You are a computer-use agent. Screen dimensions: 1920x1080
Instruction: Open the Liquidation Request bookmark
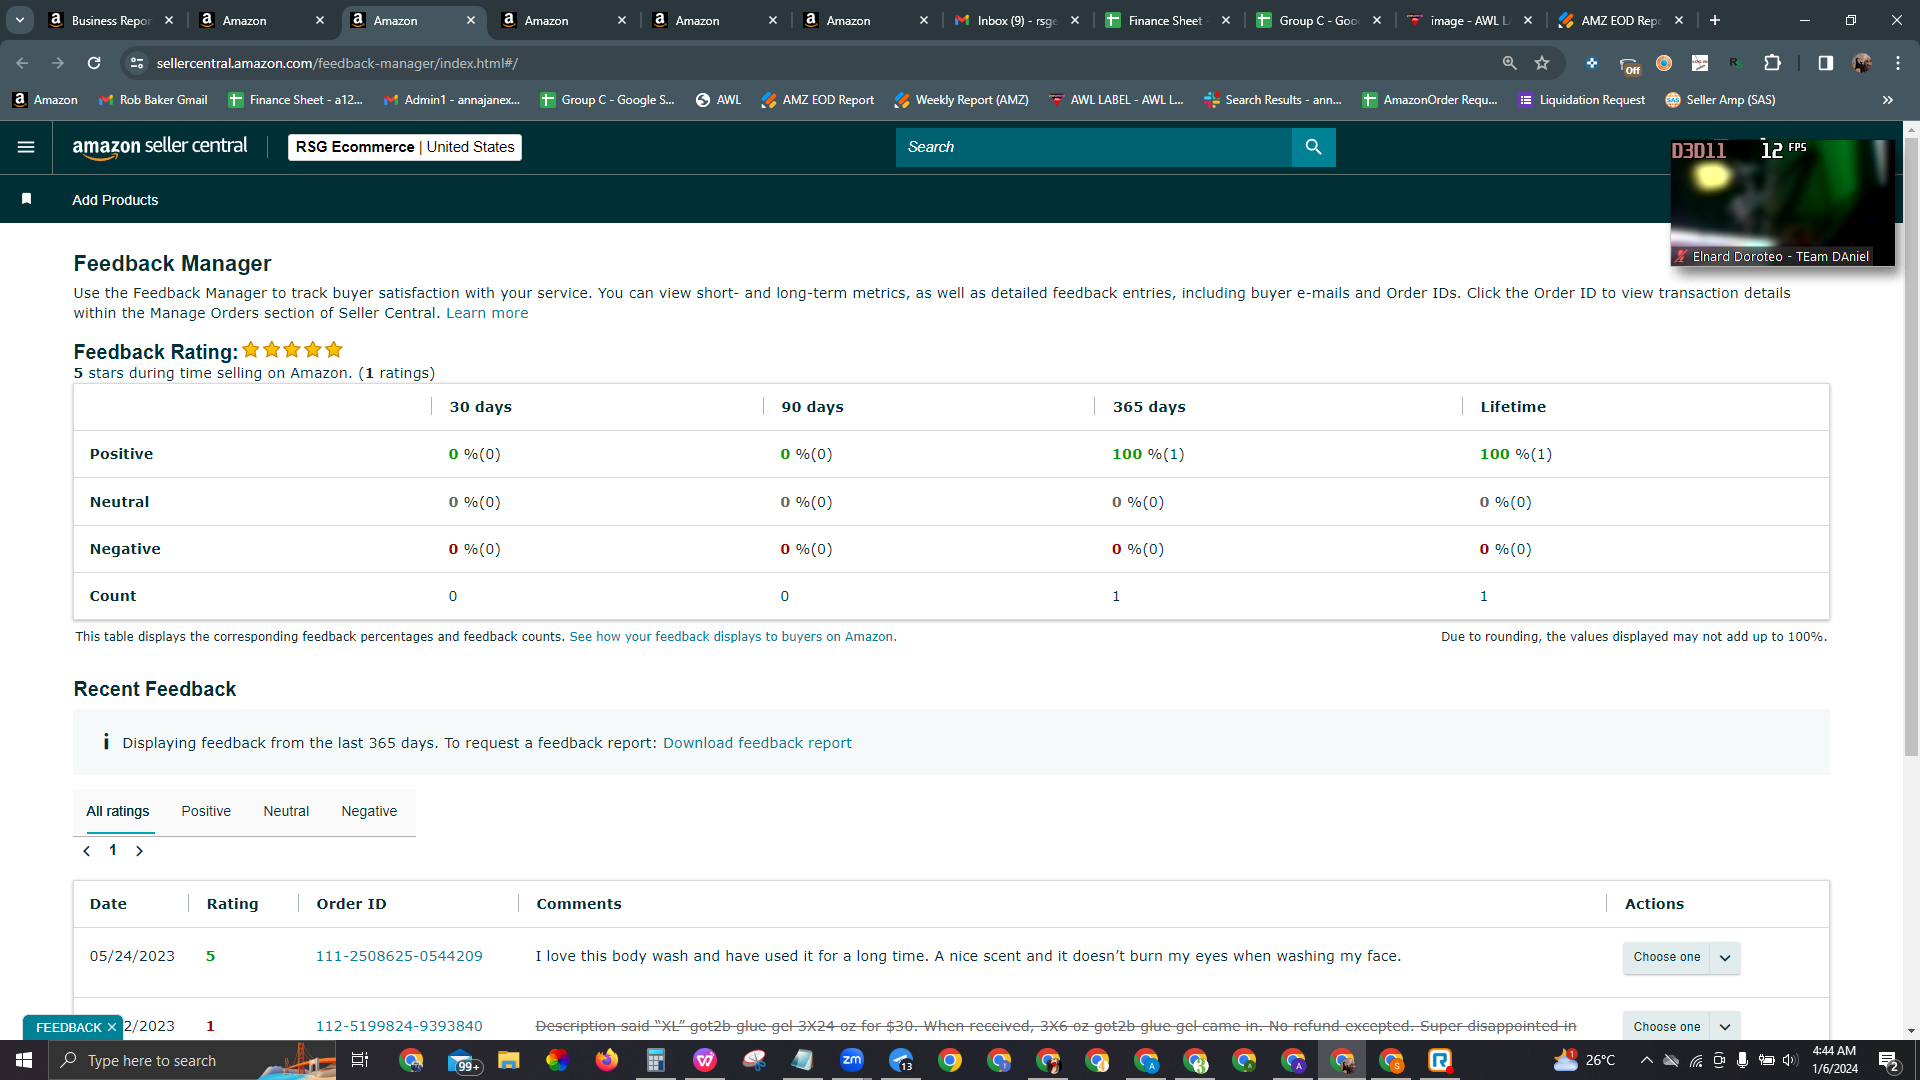coord(1581,100)
